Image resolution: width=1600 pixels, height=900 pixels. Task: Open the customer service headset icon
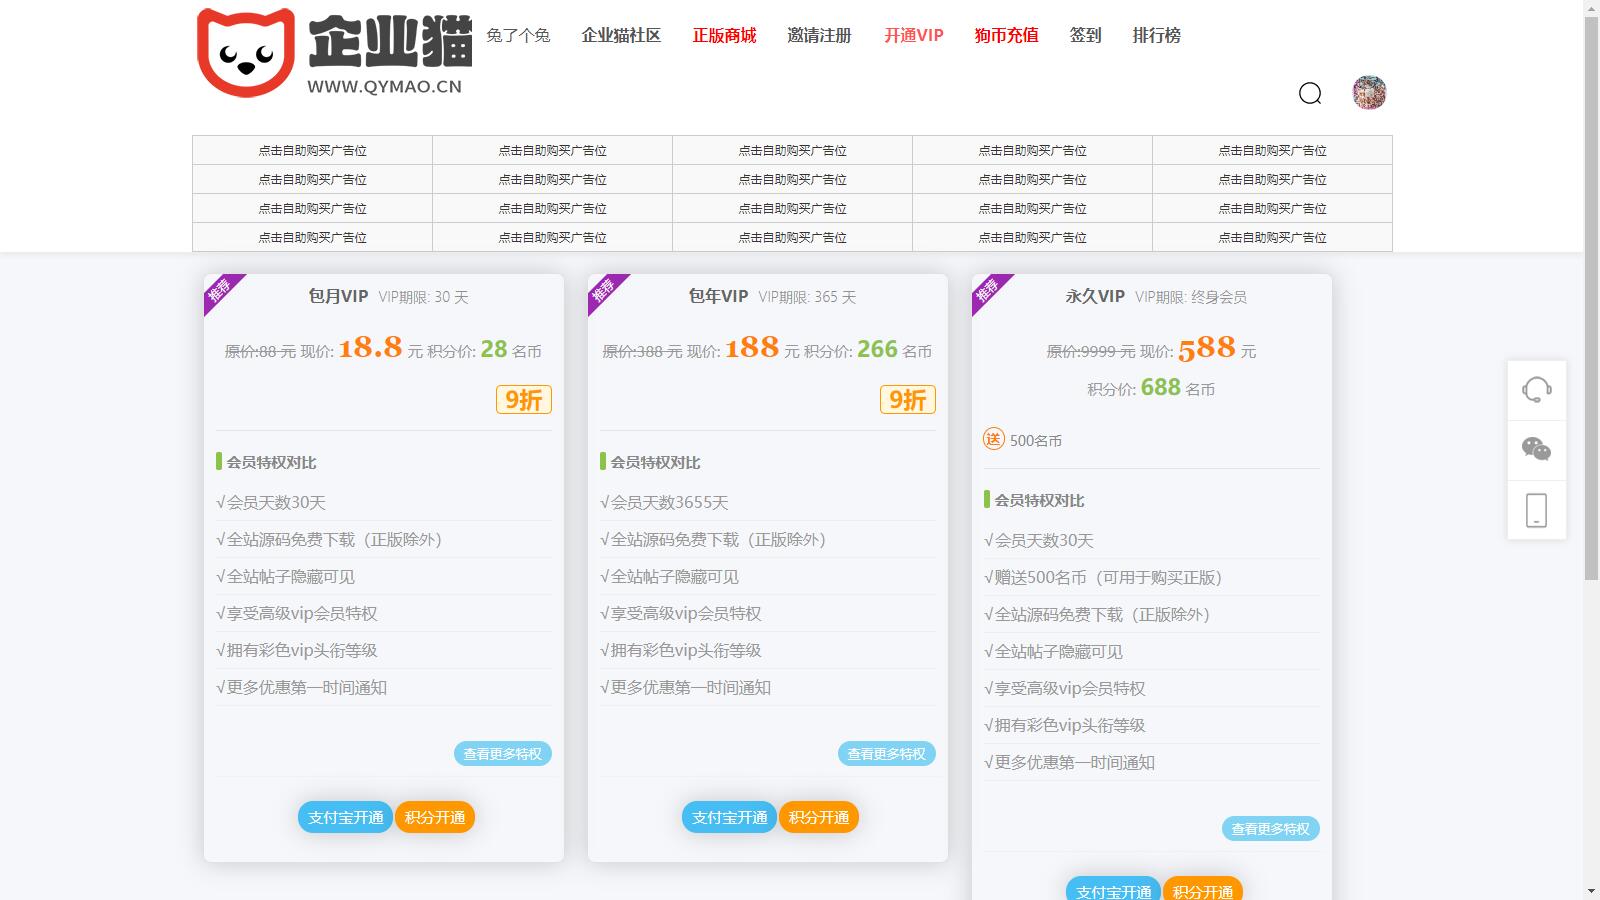1536,391
